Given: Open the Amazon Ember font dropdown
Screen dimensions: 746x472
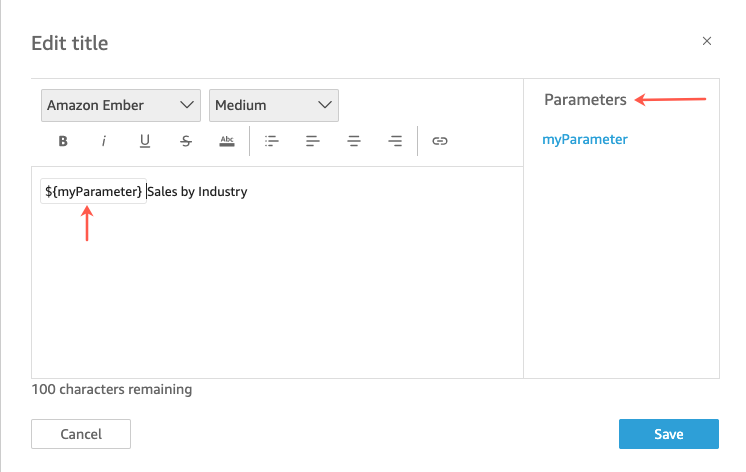Looking at the screenshot, I should (x=120, y=105).
